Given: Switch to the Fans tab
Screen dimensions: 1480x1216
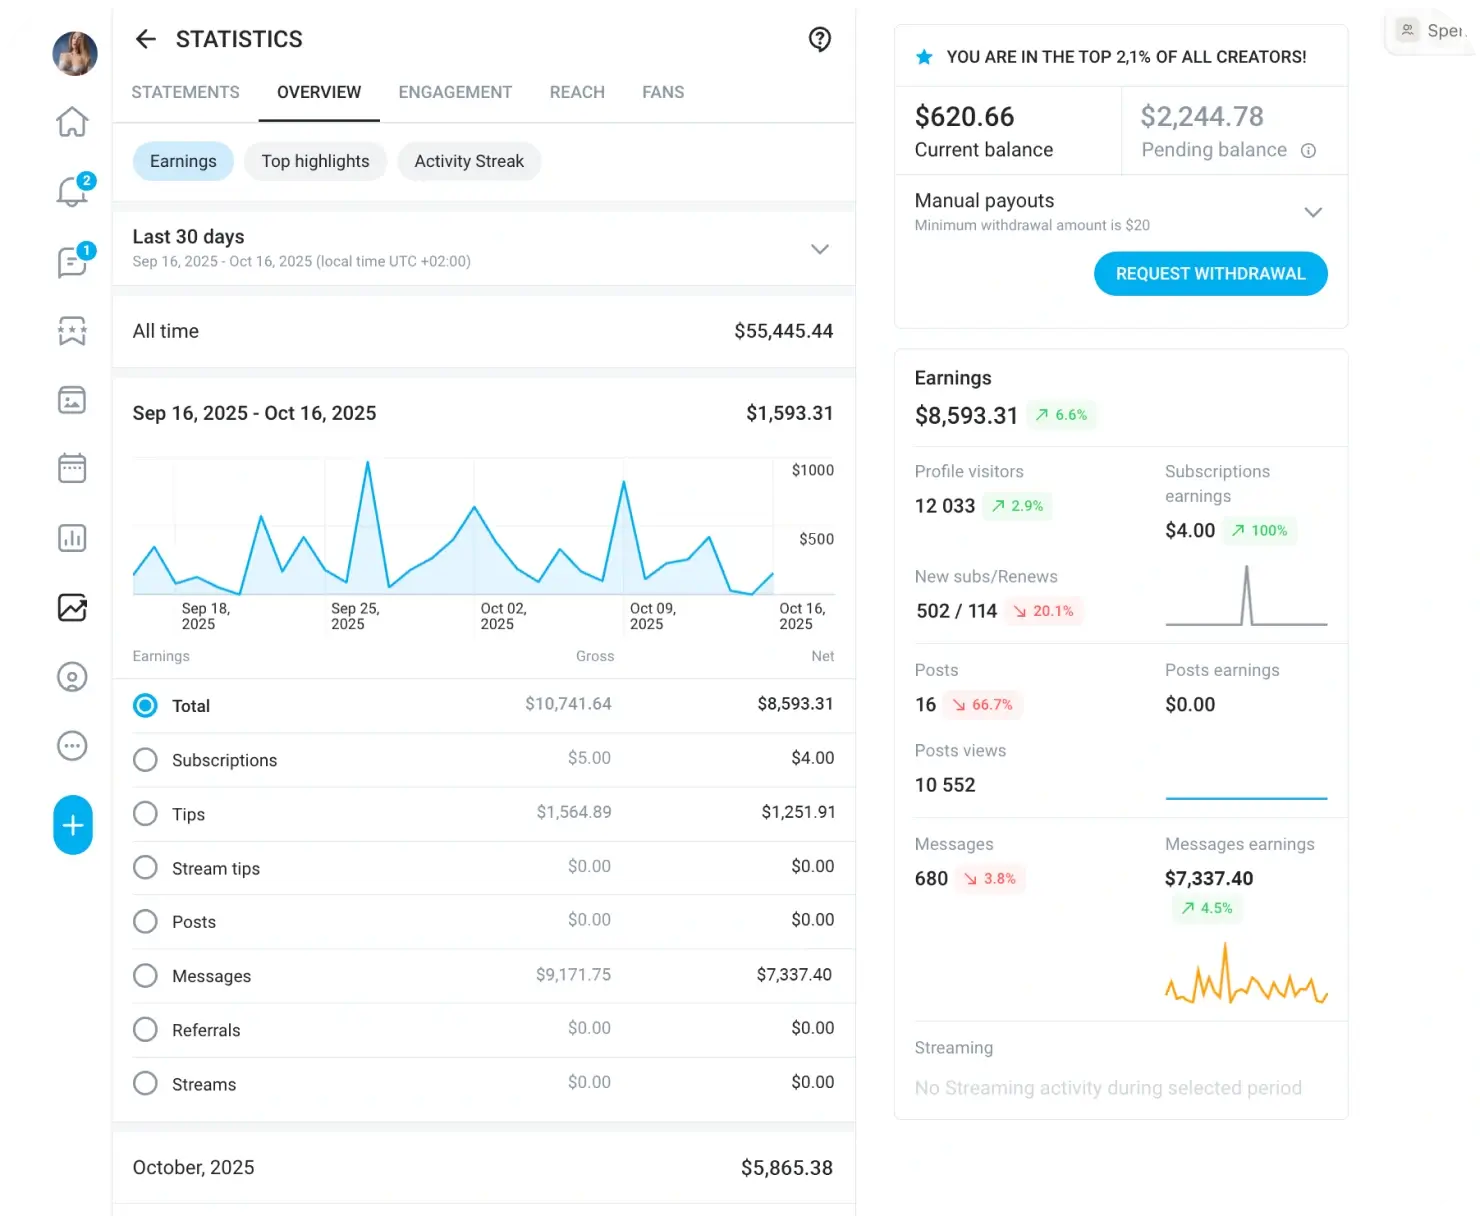Looking at the screenshot, I should 663,92.
